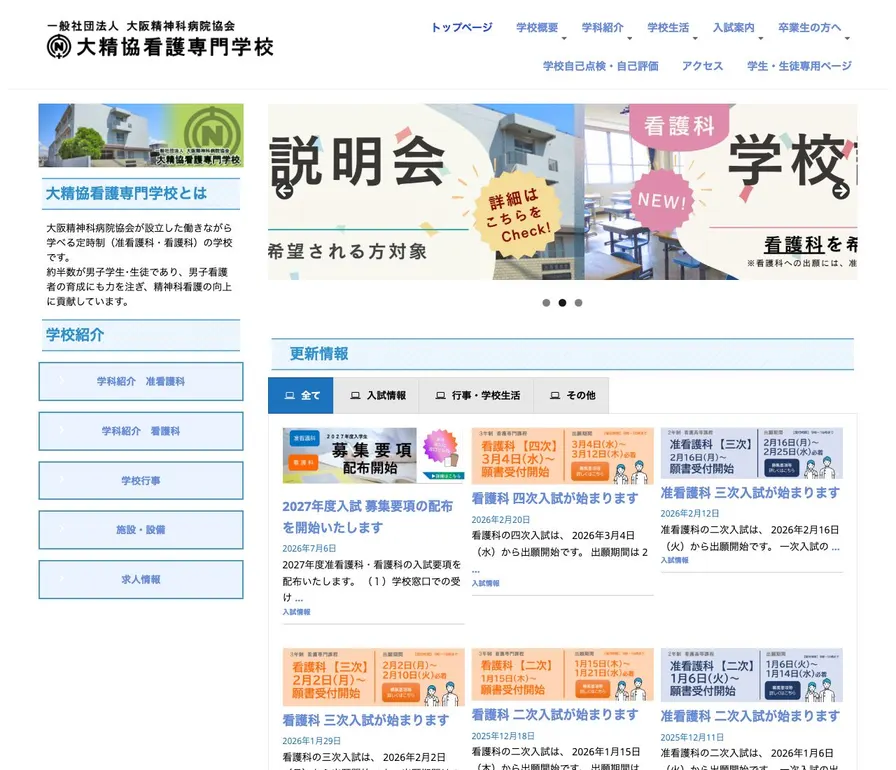Open 学校自己点検・自己評価 page
Screen dimensions: 896x770
[601, 66]
